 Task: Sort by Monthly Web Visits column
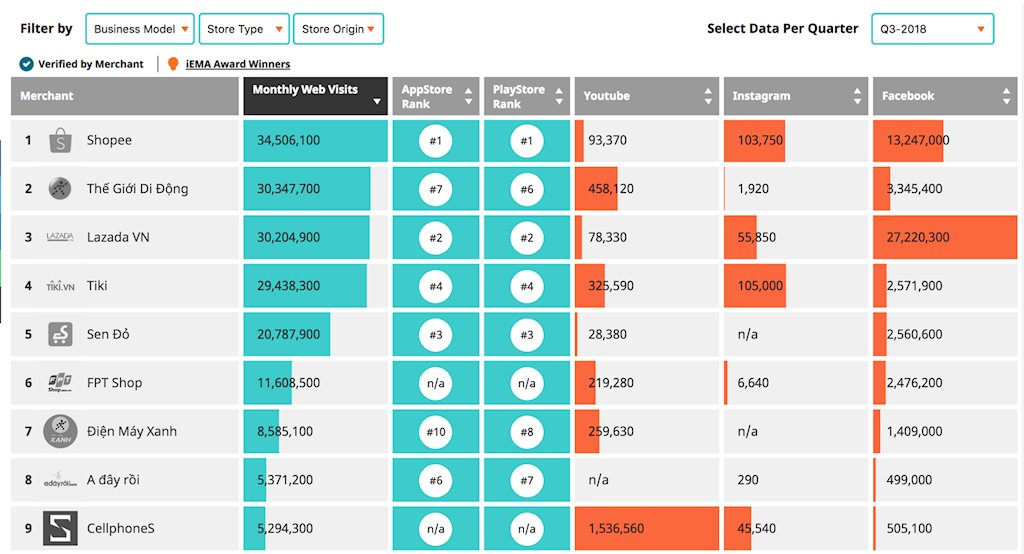coord(315,96)
